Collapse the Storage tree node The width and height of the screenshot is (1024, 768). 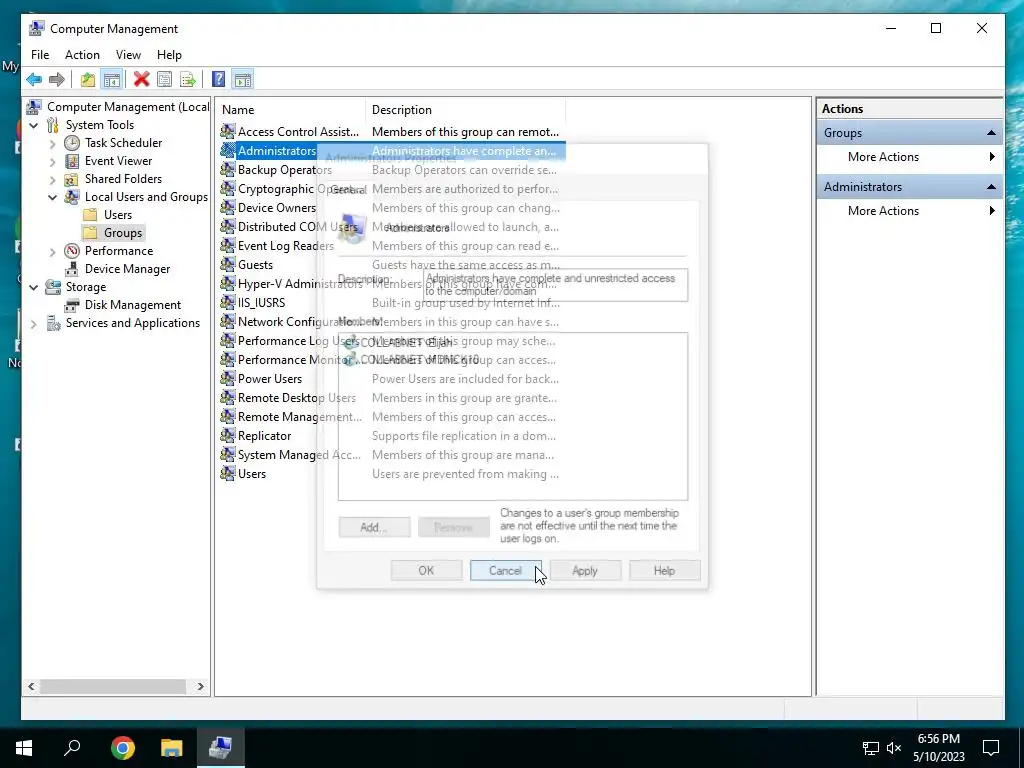click(x=34, y=287)
